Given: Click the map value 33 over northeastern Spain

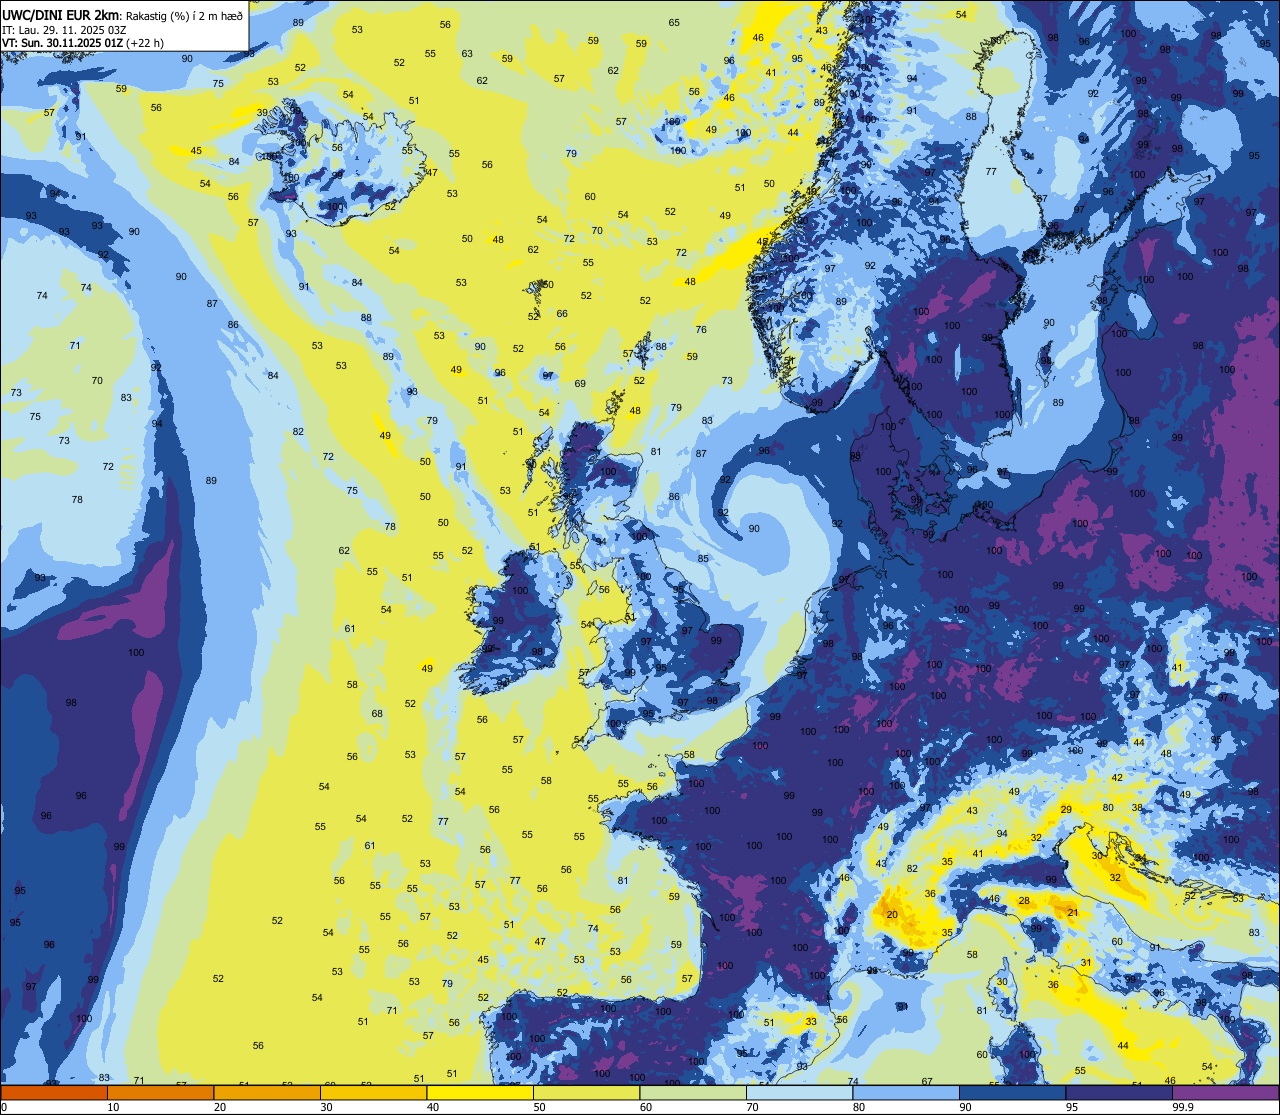Looking at the screenshot, I should click(x=811, y=1021).
